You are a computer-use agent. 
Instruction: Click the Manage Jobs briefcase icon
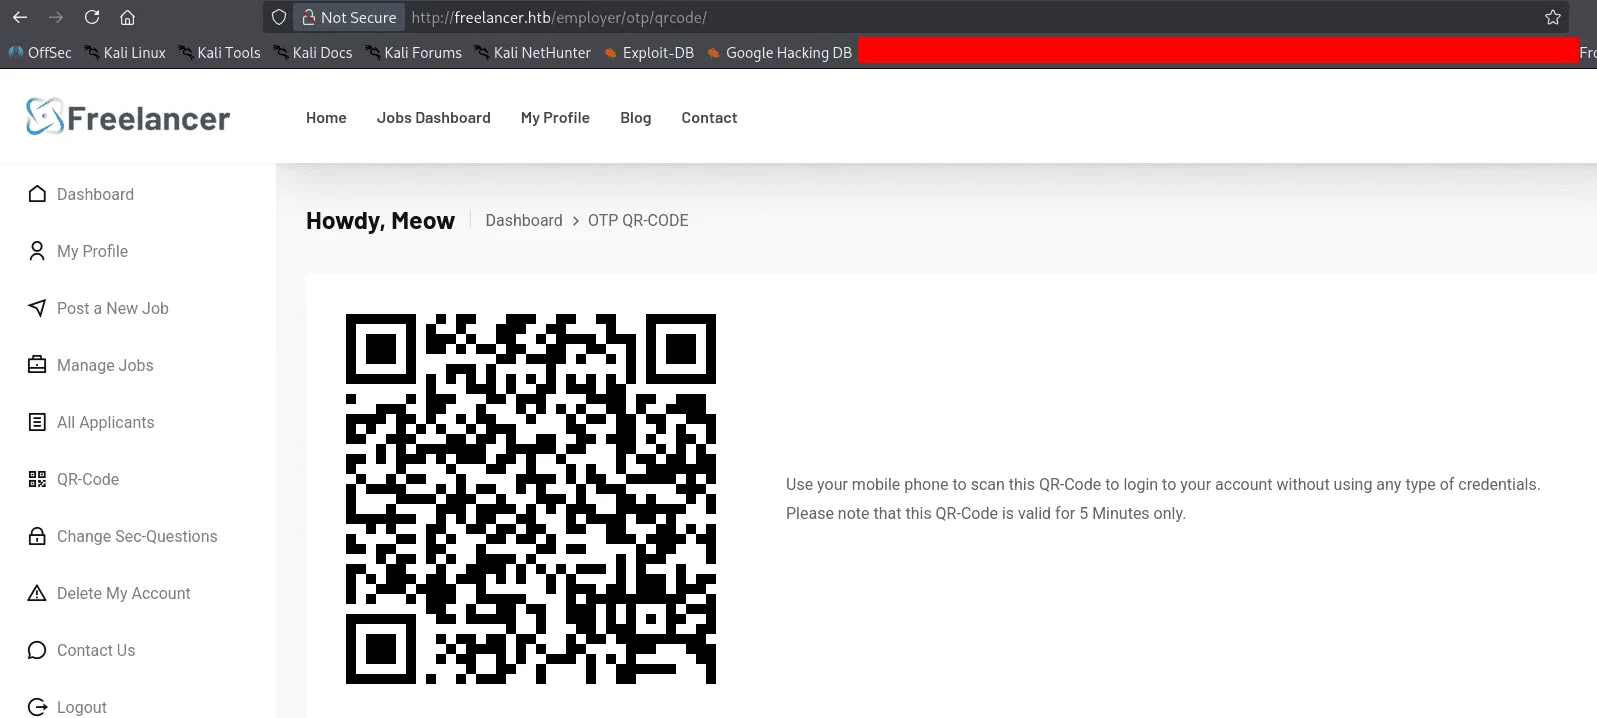point(37,365)
